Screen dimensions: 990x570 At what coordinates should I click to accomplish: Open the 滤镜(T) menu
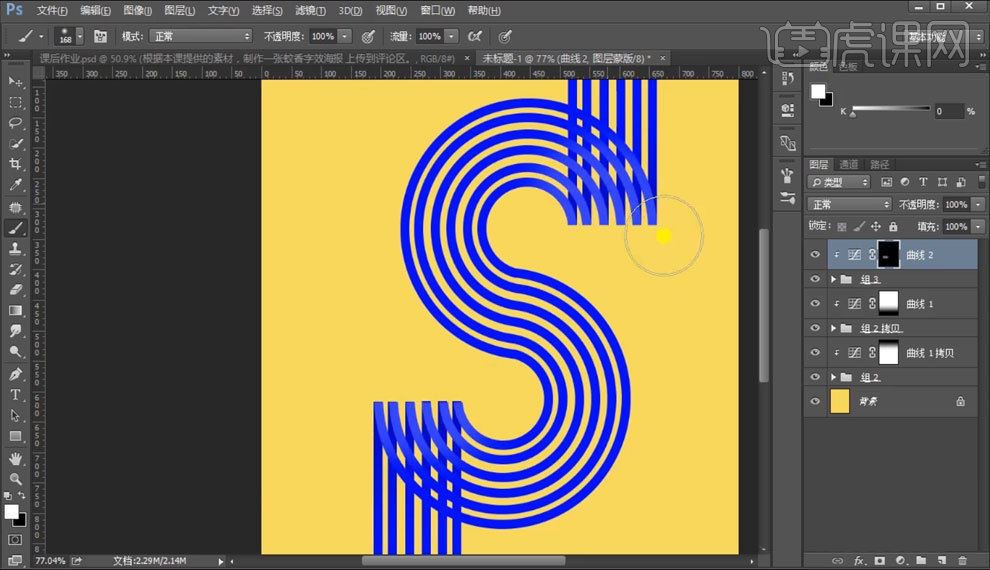pyautogui.click(x=310, y=10)
